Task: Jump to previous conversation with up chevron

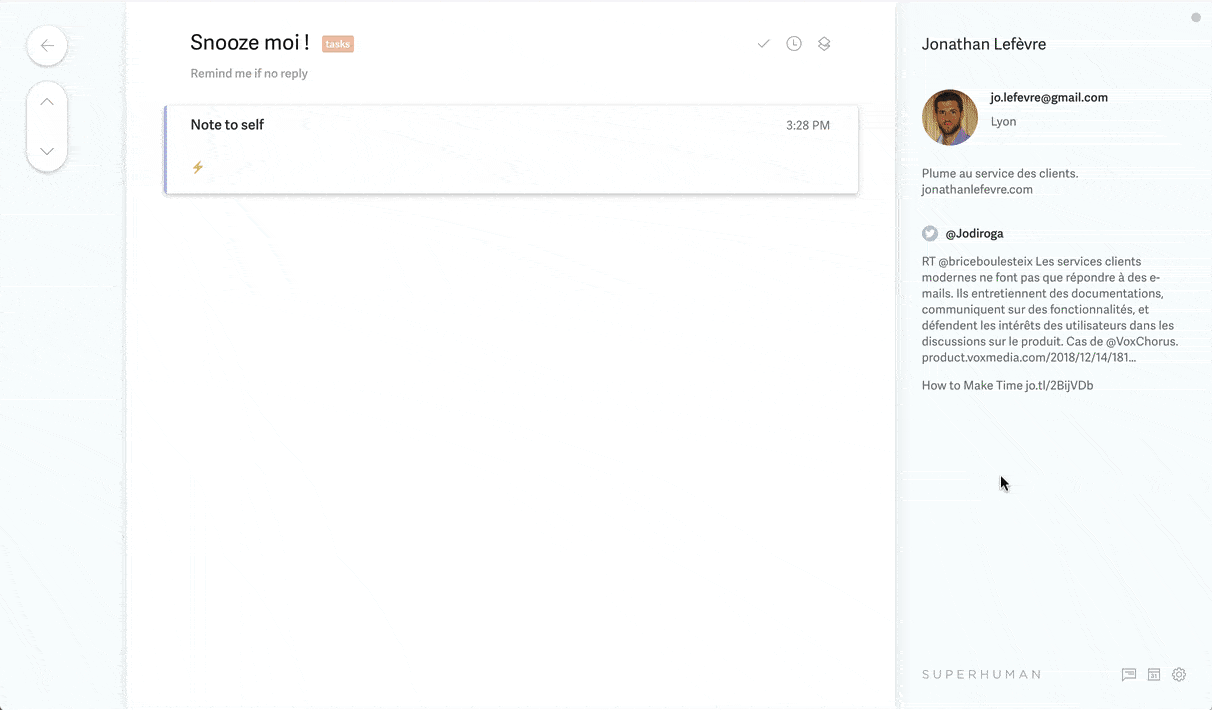Action: click(47, 102)
